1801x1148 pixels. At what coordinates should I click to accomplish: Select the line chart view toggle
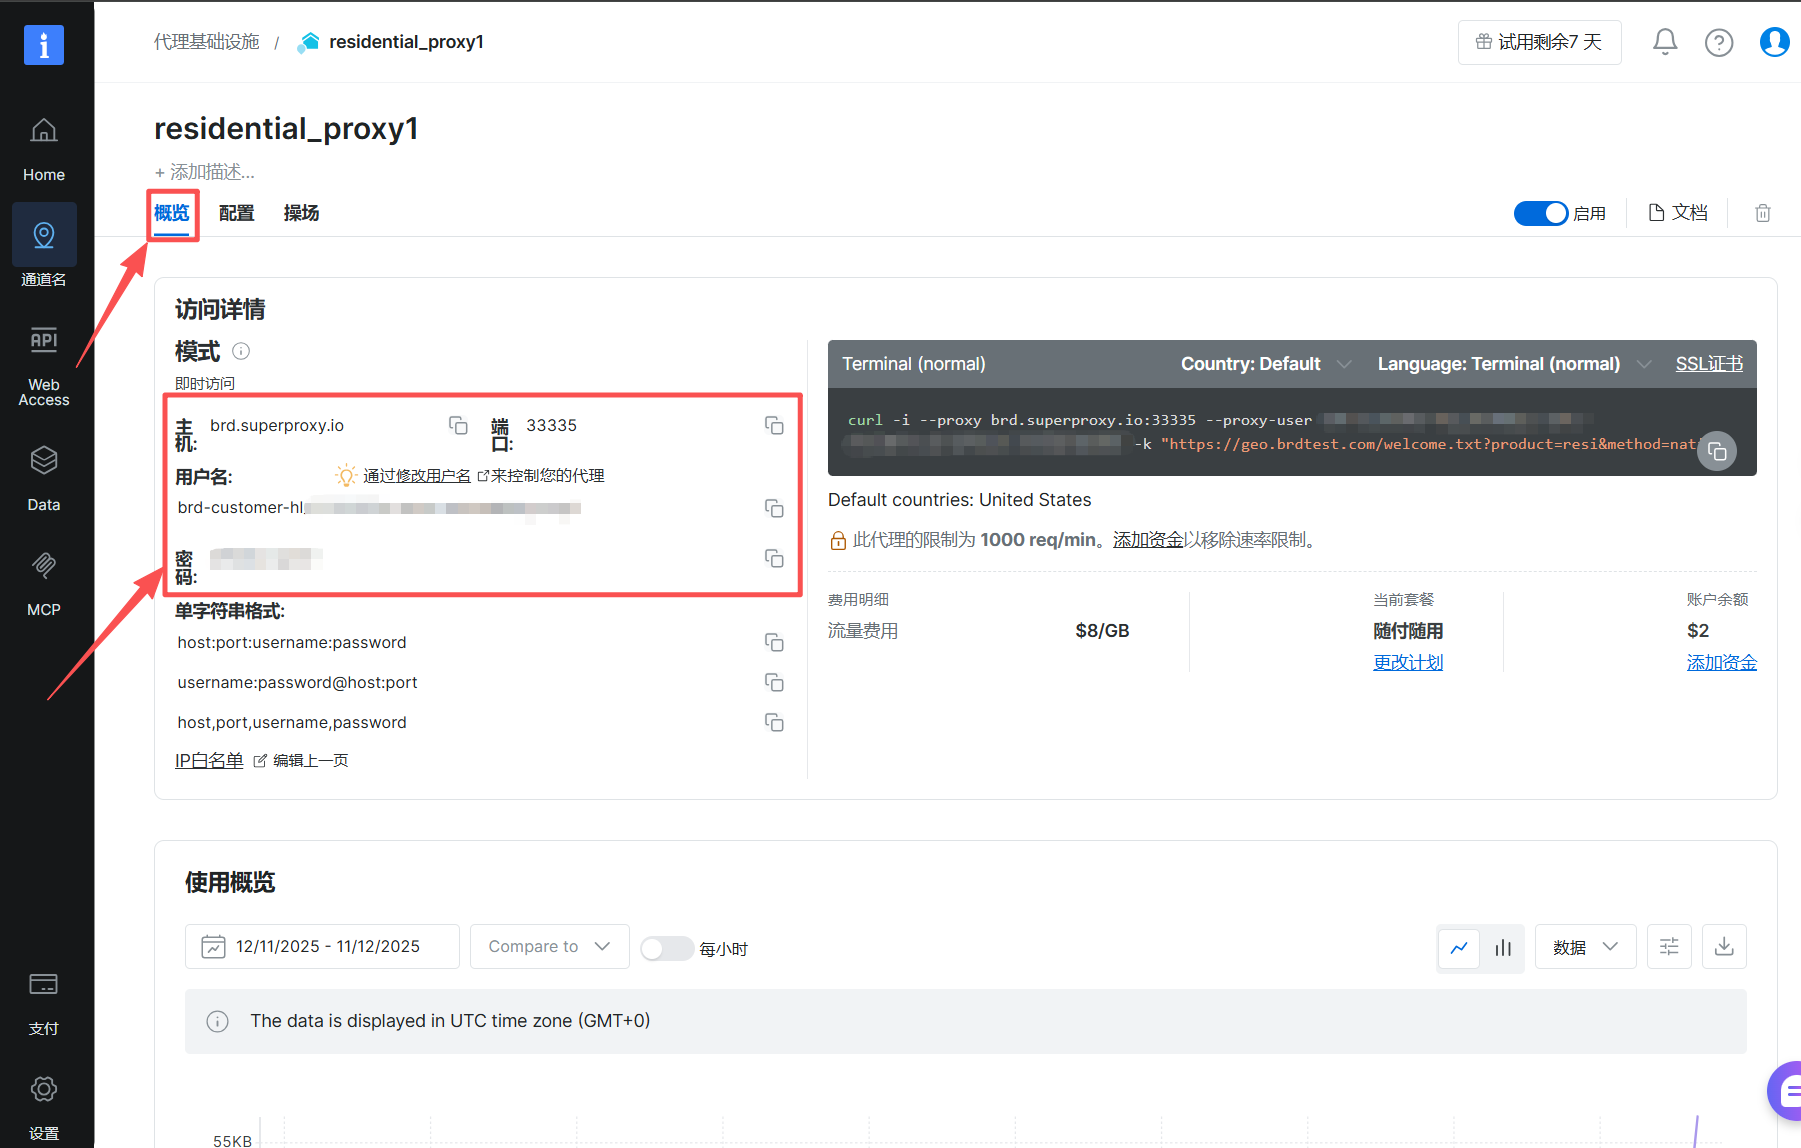pyautogui.click(x=1459, y=948)
